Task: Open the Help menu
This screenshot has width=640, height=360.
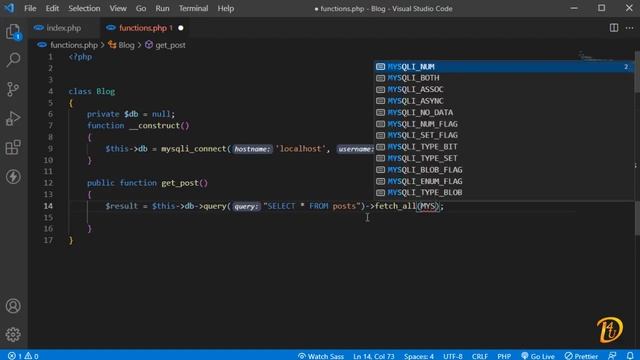Action: (225, 8)
